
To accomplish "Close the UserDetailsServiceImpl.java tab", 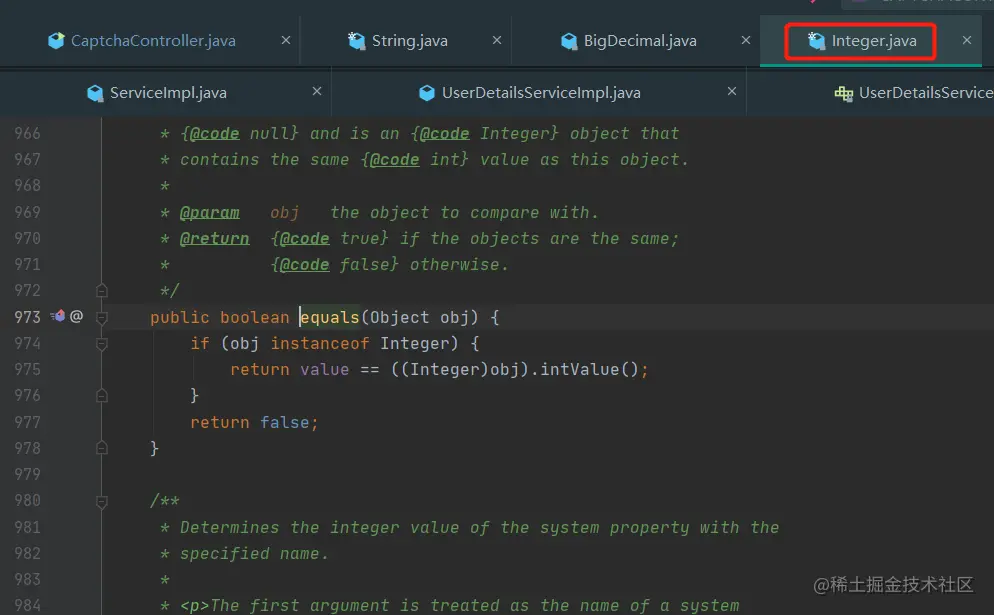I will point(732,91).
